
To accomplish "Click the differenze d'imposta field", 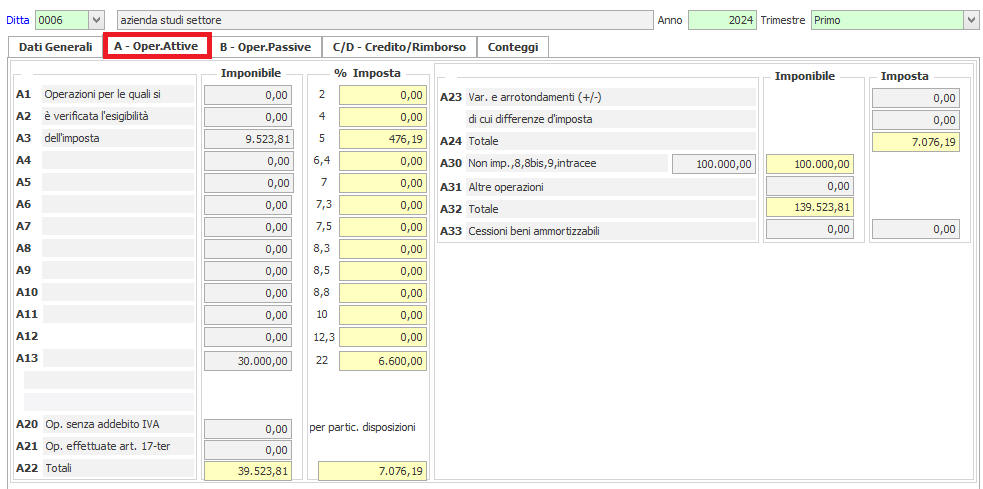I will coord(916,120).
